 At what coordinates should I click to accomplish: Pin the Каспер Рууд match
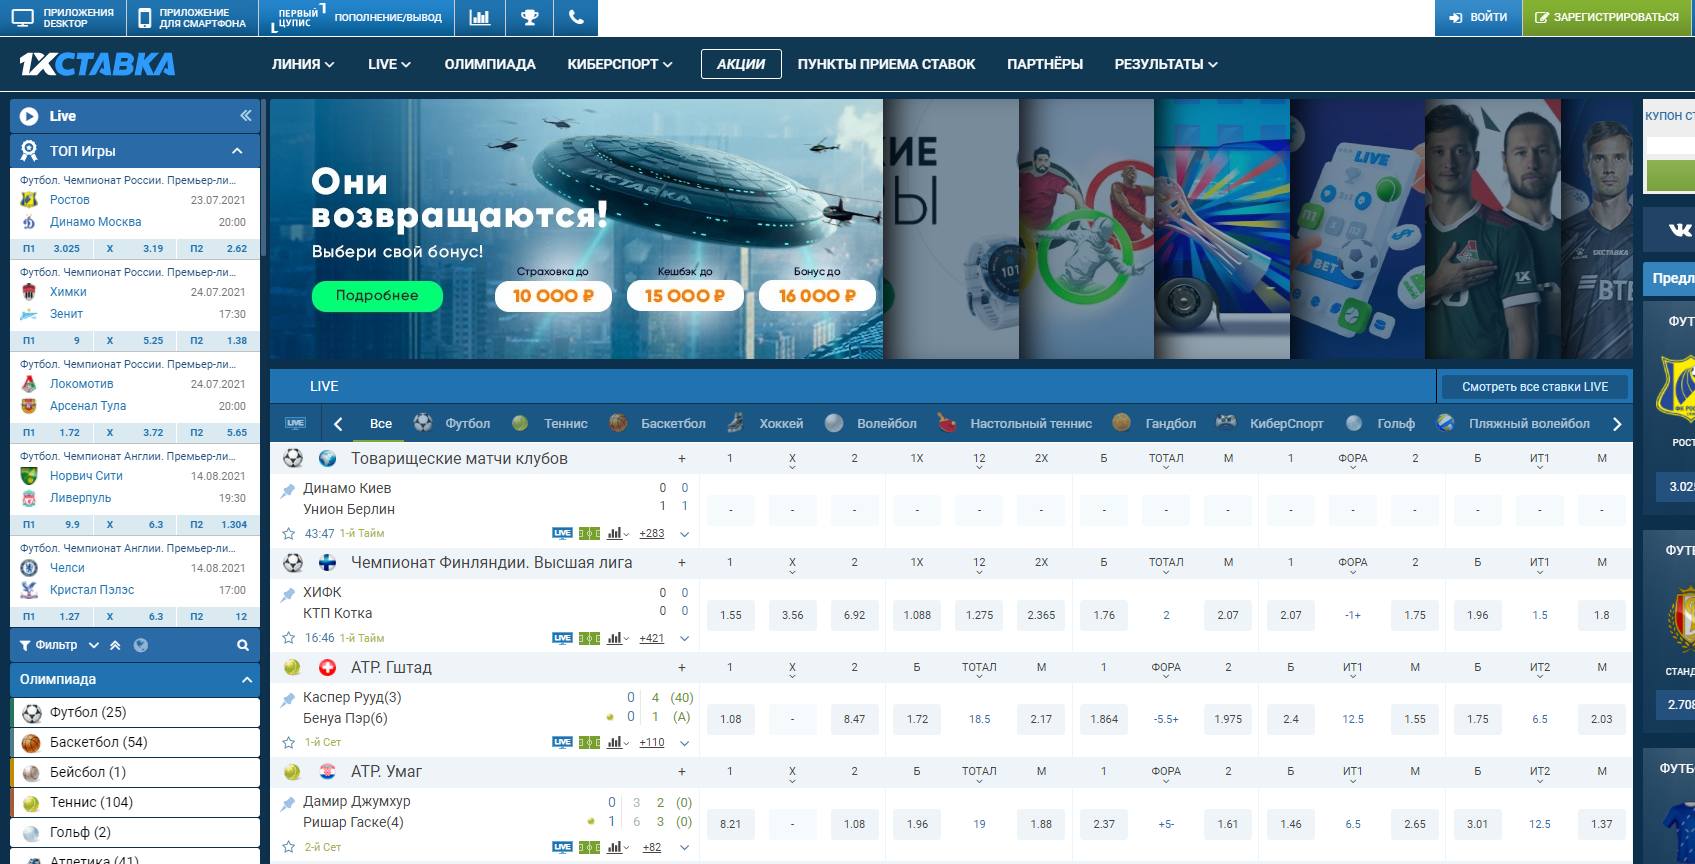pos(288,699)
